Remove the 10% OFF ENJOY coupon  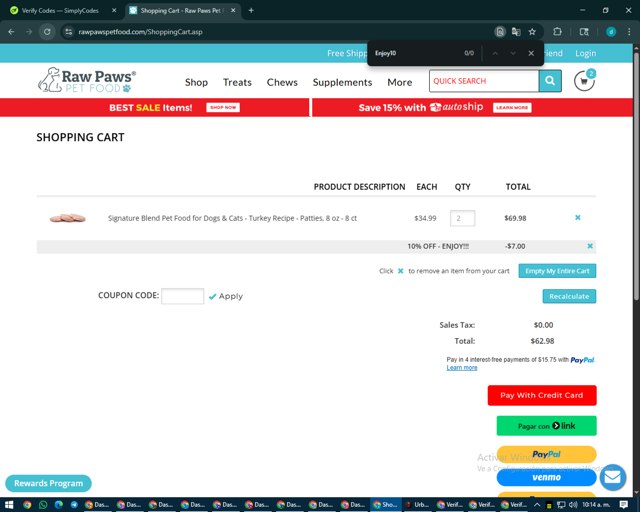590,246
